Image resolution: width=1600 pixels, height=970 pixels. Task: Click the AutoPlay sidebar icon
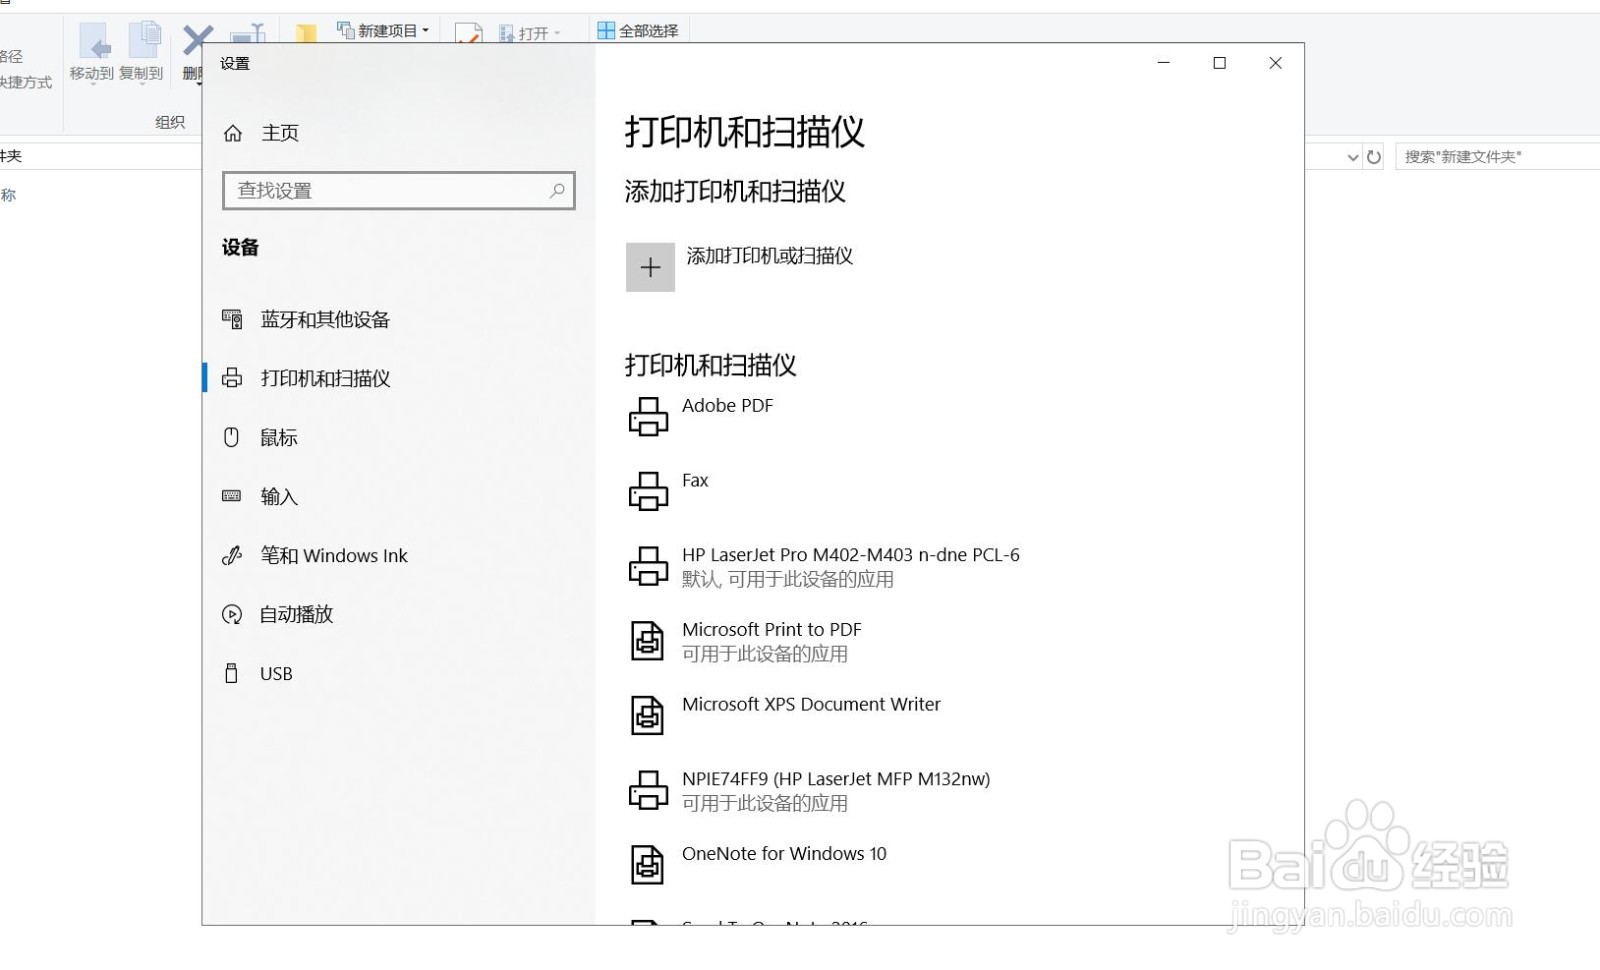[232, 614]
